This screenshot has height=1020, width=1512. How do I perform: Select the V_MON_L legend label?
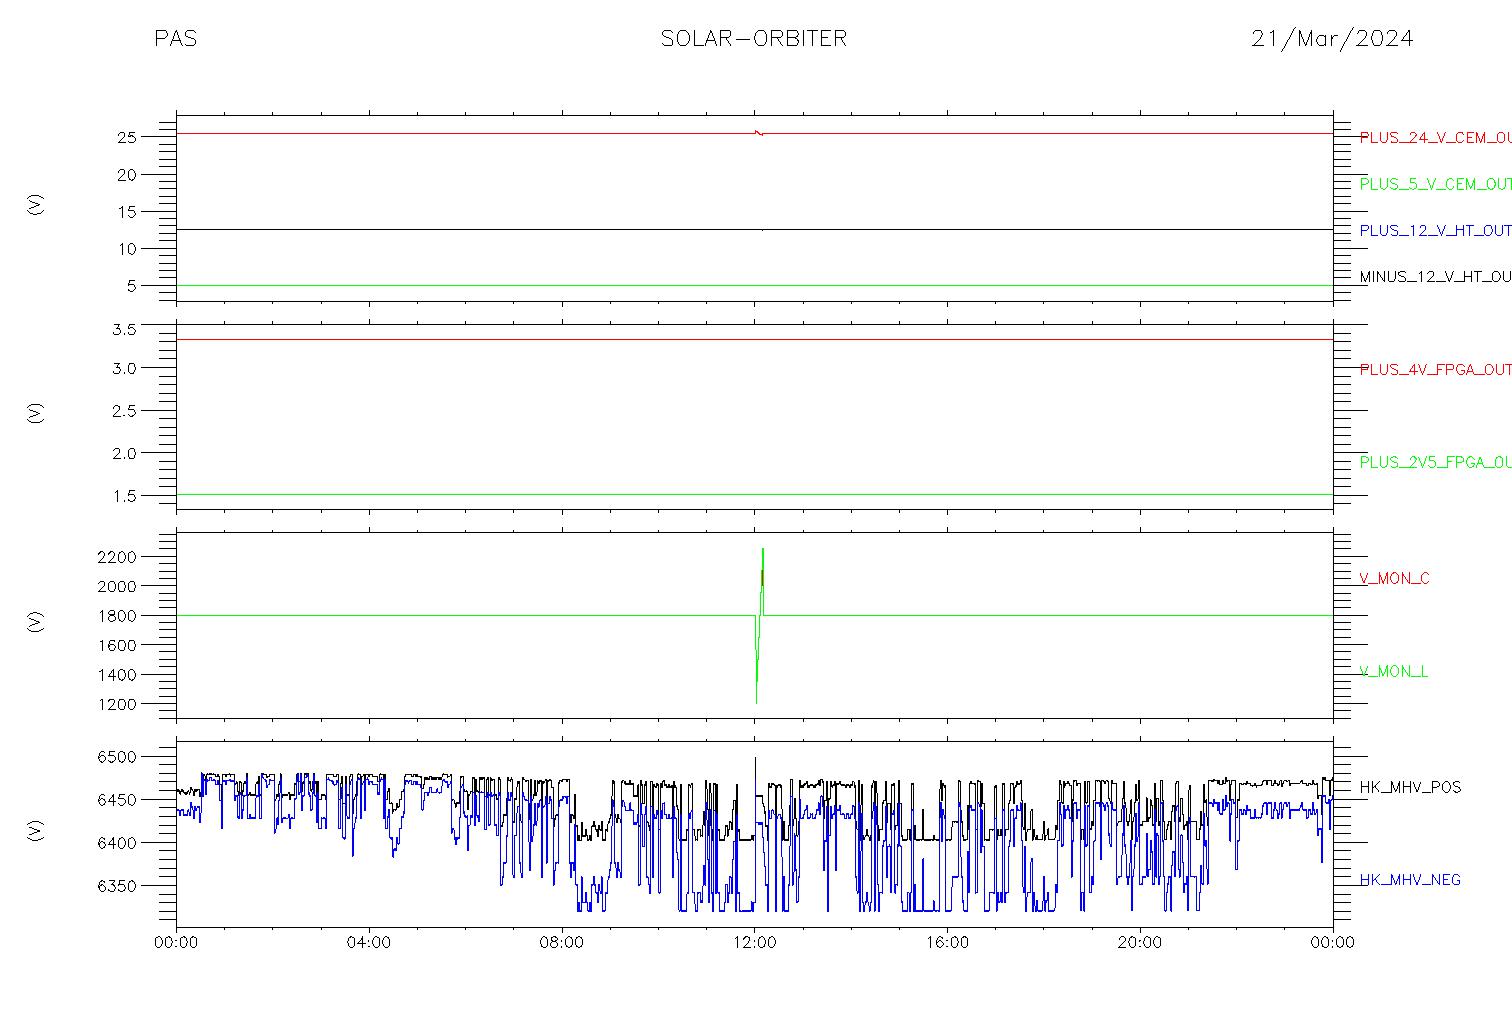[x=1393, y=672]
